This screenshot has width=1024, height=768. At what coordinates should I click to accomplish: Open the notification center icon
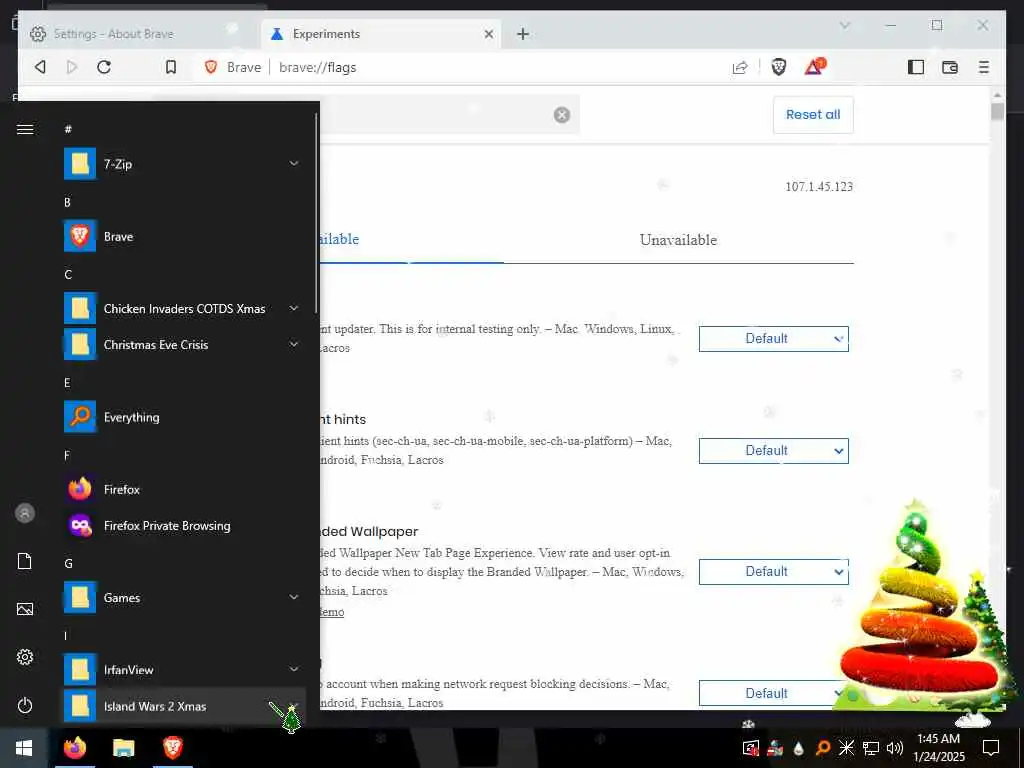click(x=991, y=748)
